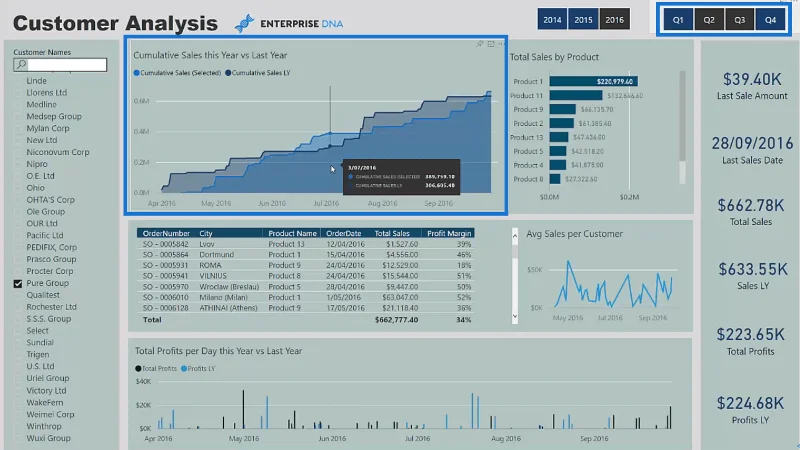Screen dimensions: 800x450
Task: Click the Profits LY legend marker
Action: pyautogui.click(x=184, y=368)
